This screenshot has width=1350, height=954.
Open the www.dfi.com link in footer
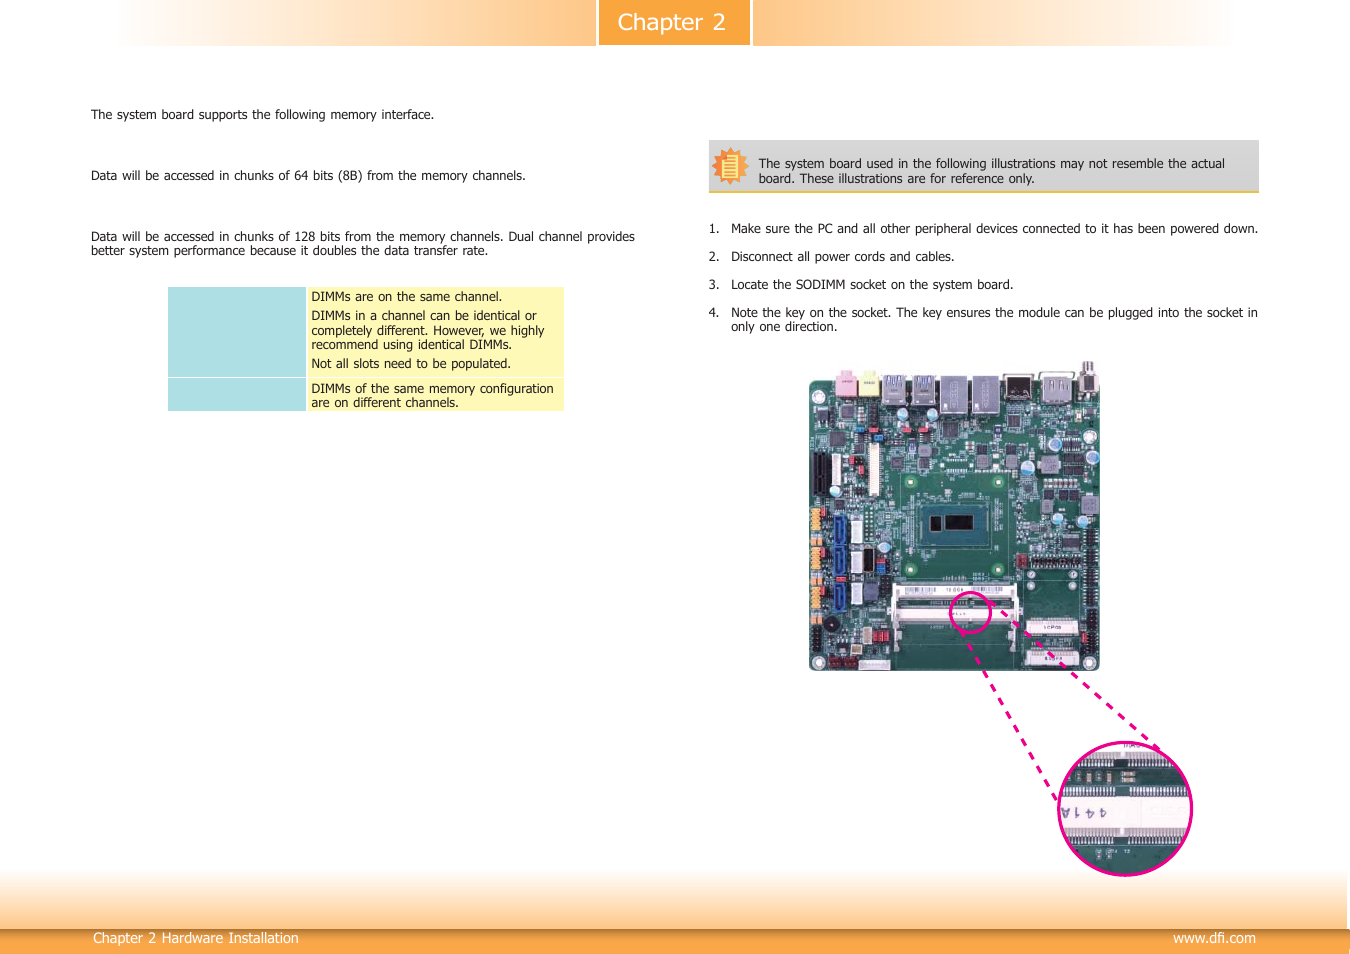[1214, 938]
